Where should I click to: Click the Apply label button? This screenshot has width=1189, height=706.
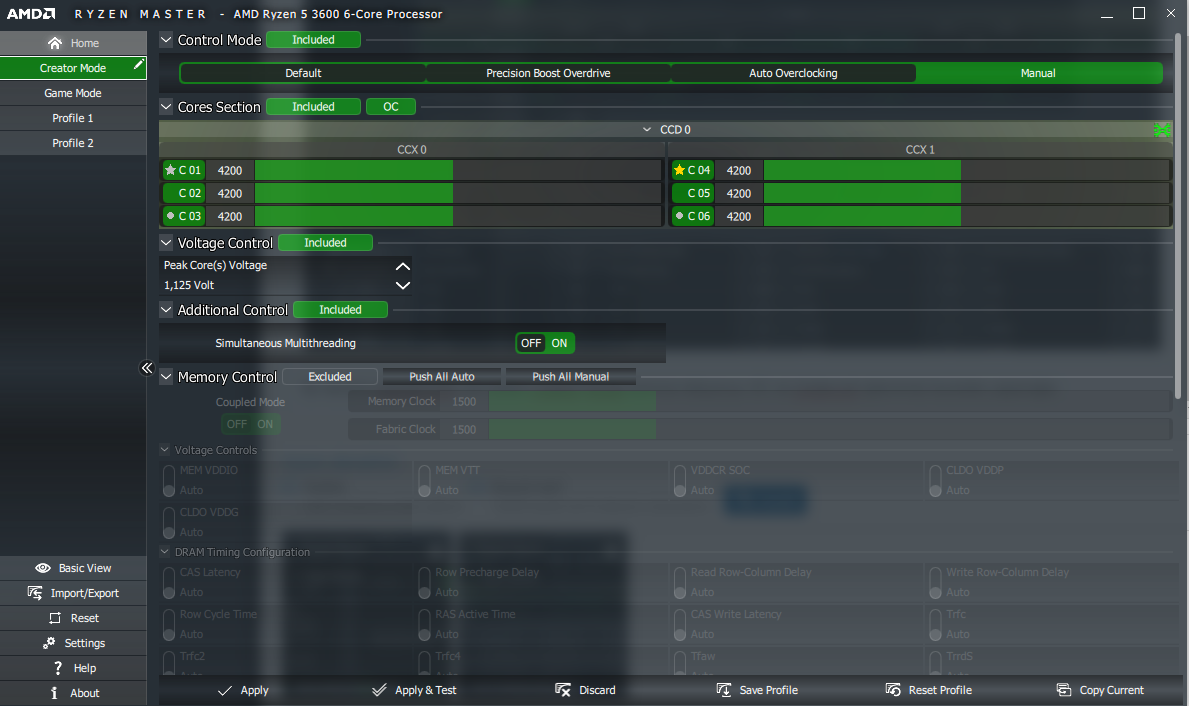[255, 690]
